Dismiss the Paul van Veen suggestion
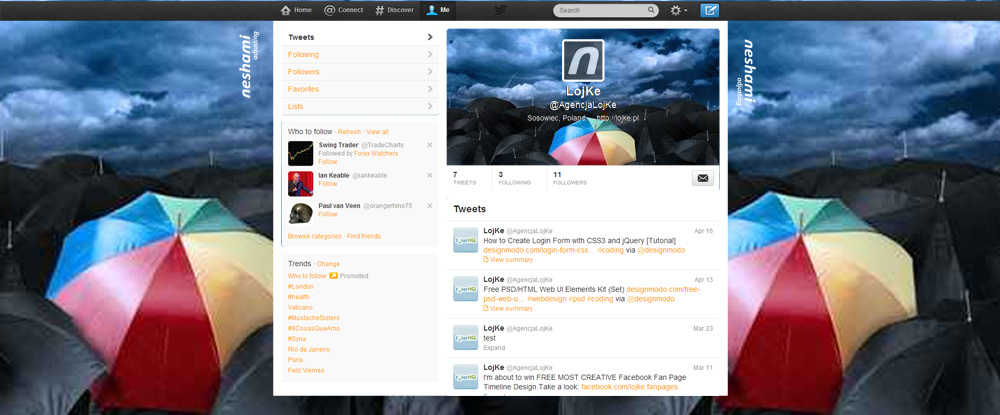Screen dimensions: 1000x415 430,206
